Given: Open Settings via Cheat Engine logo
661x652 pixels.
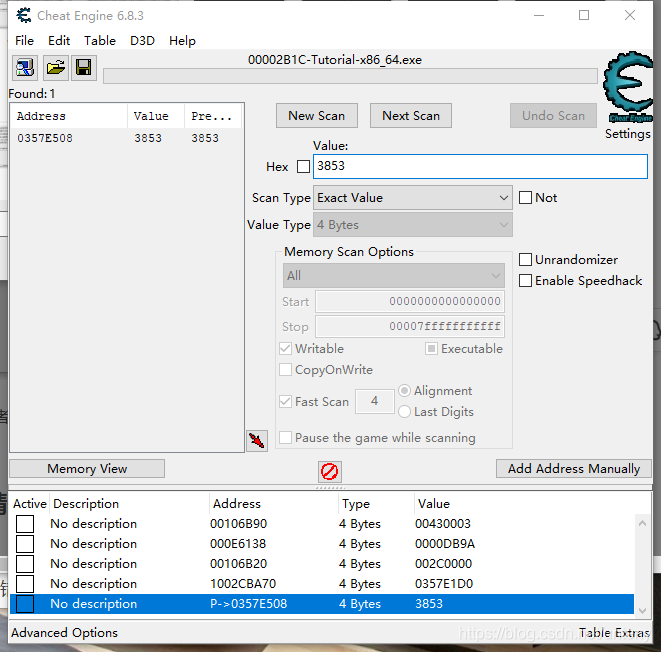Looking at the screenshot, I should coord(628,87).
